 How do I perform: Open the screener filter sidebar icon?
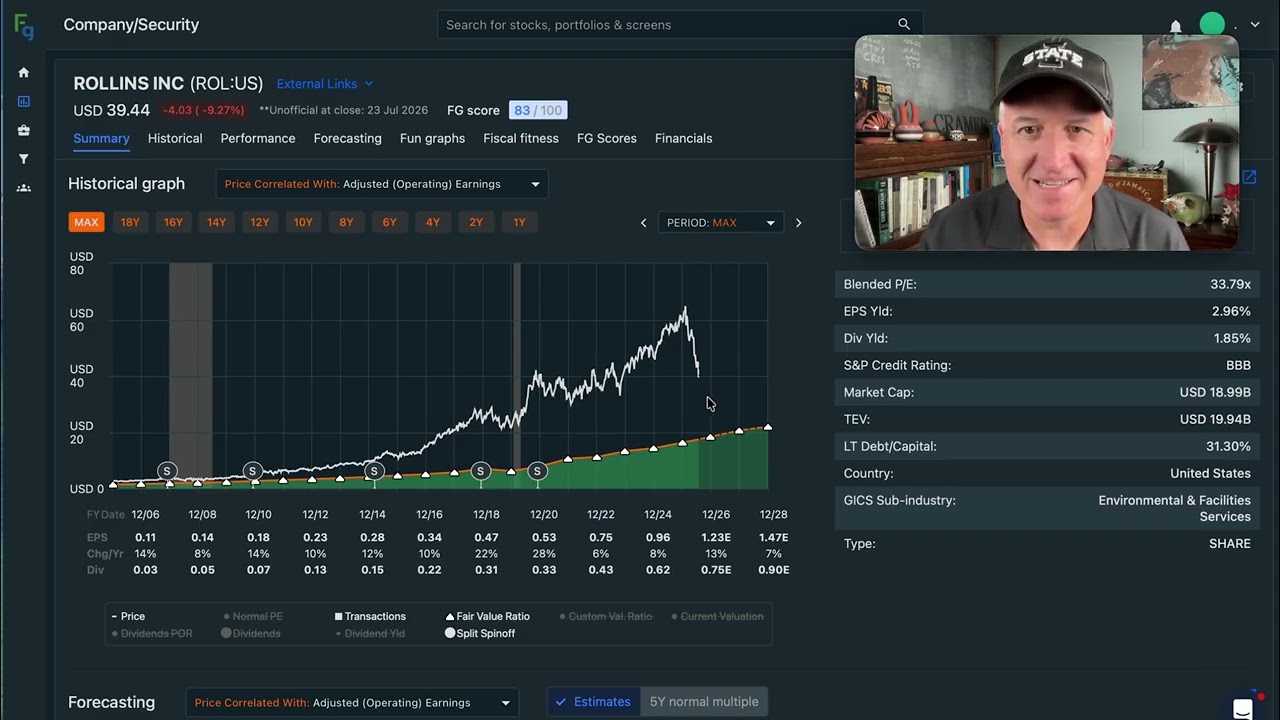(x=24, y=159)
